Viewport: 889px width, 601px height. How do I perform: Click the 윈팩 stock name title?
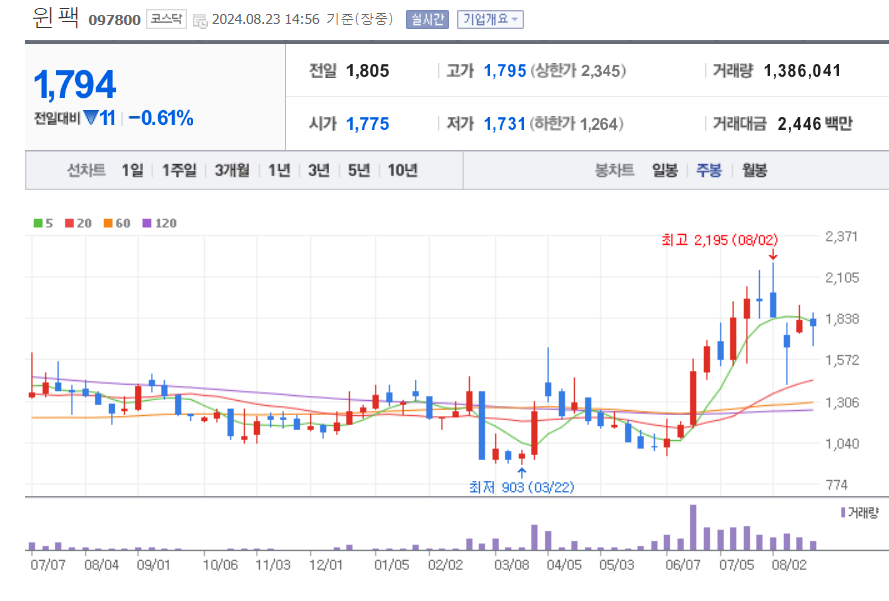coord(56,18)
